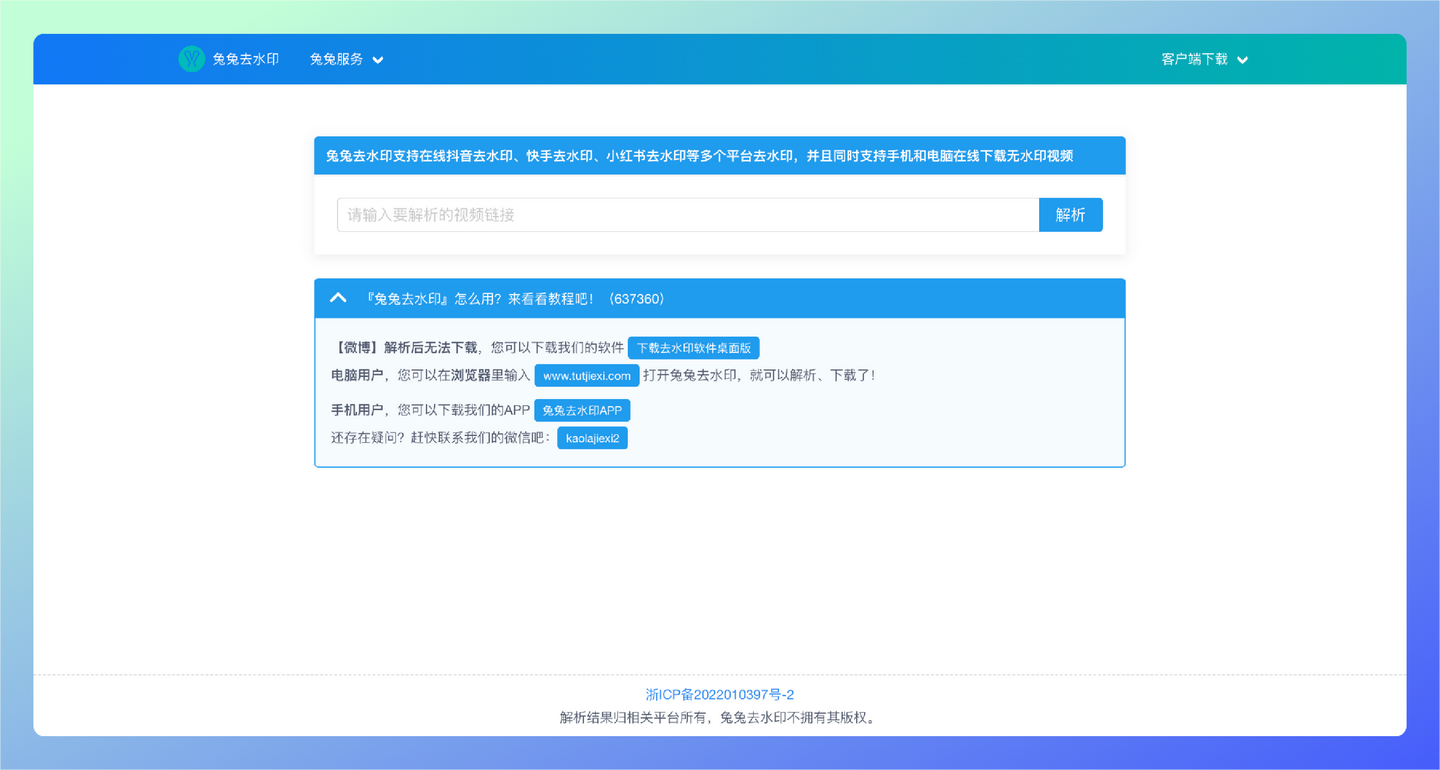Click the kaolajiexi2 WeChat button
The image size is (1440, 770).
pos(592,438)
